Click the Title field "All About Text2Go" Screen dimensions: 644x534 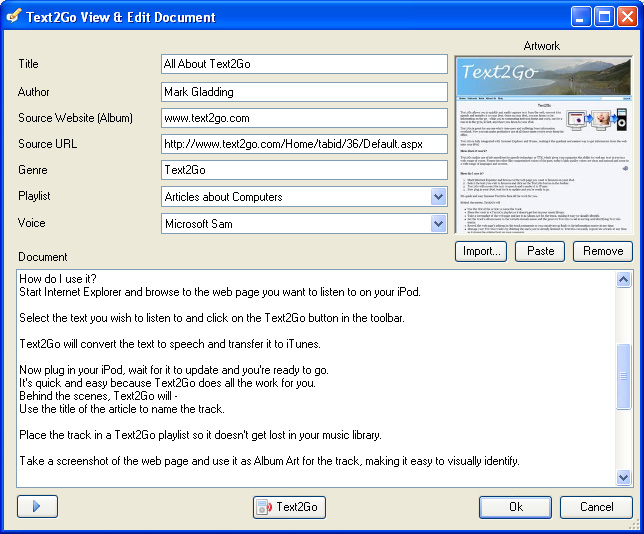[x=304, y=64]
